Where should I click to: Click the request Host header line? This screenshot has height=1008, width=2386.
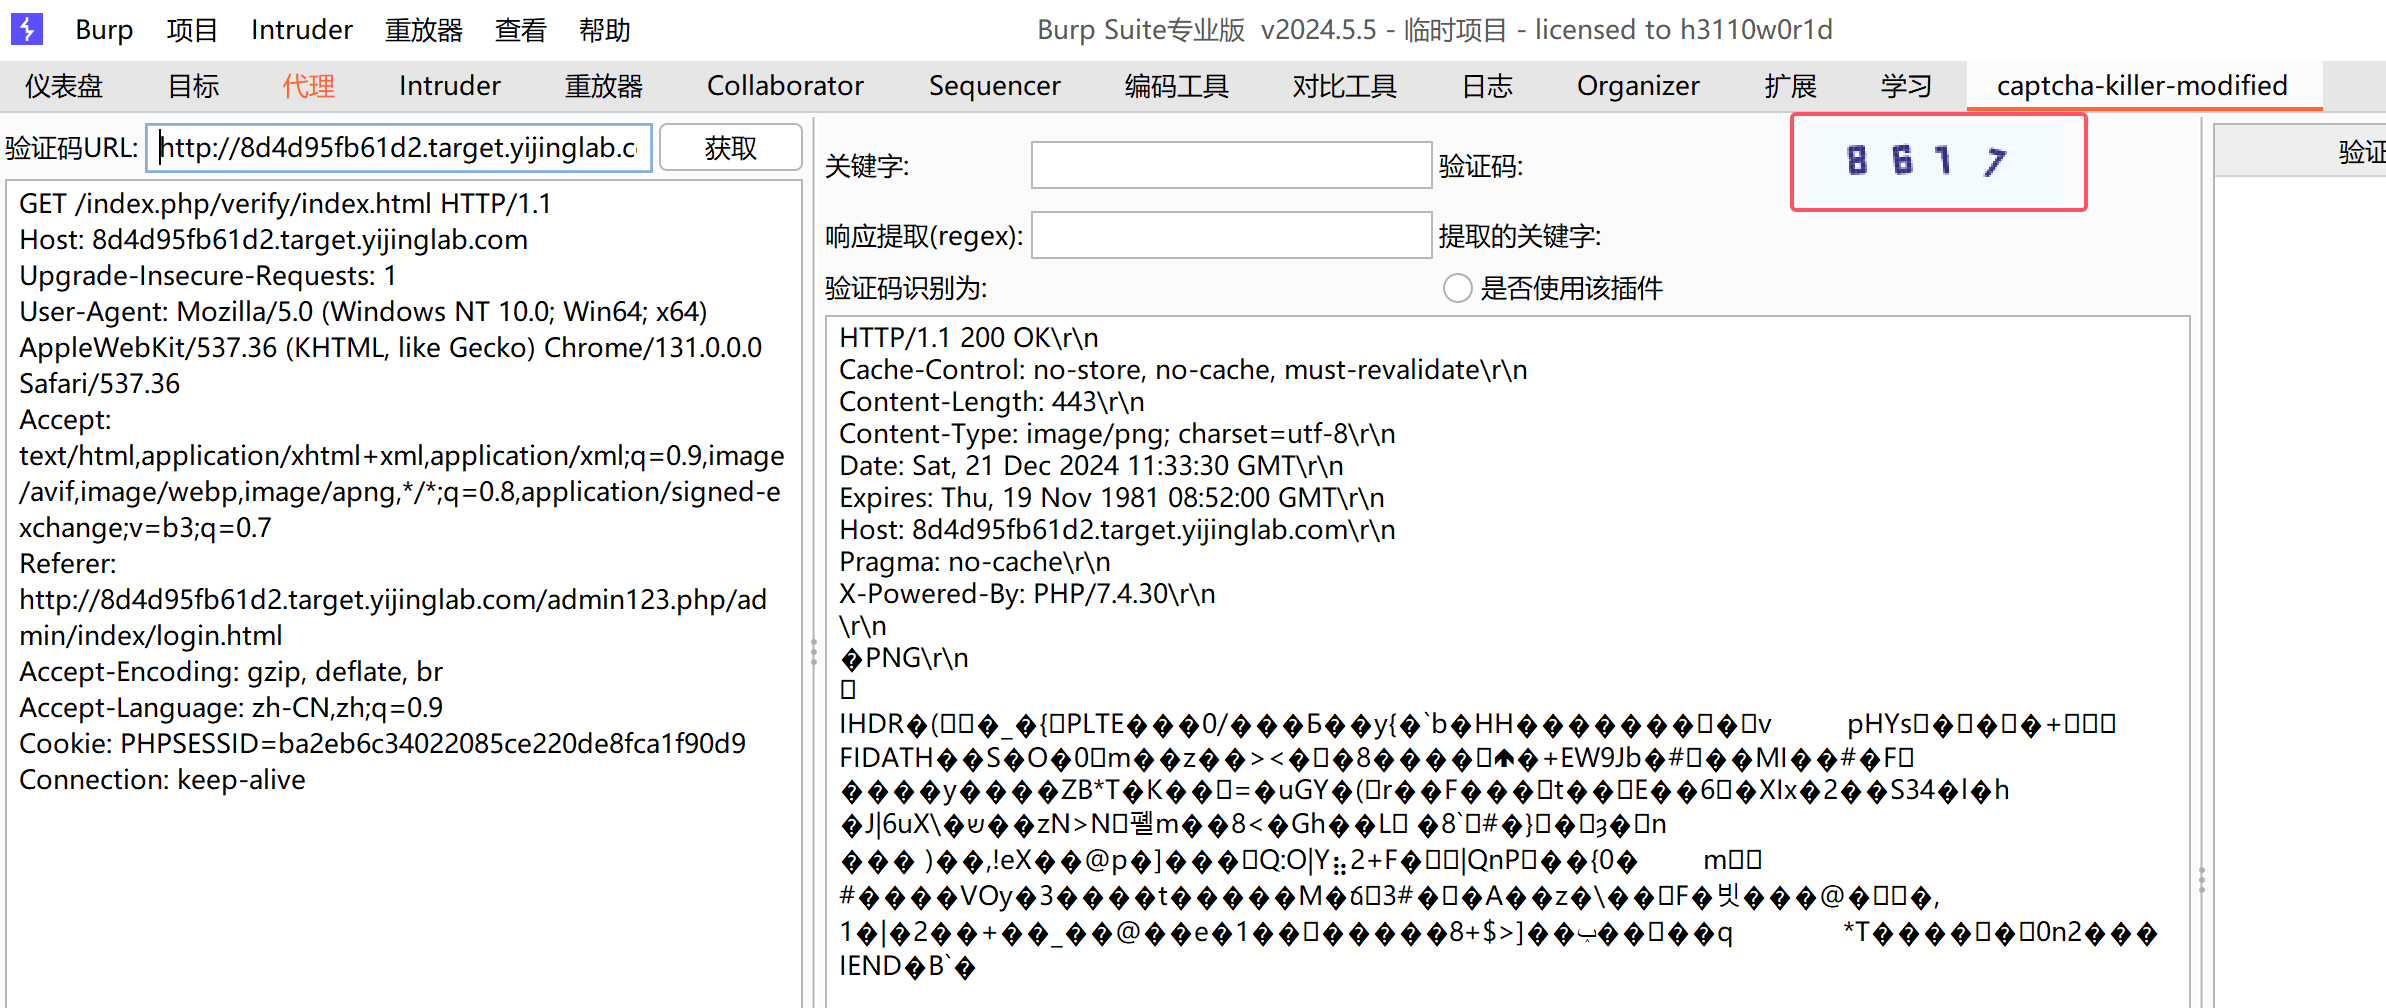273,240
